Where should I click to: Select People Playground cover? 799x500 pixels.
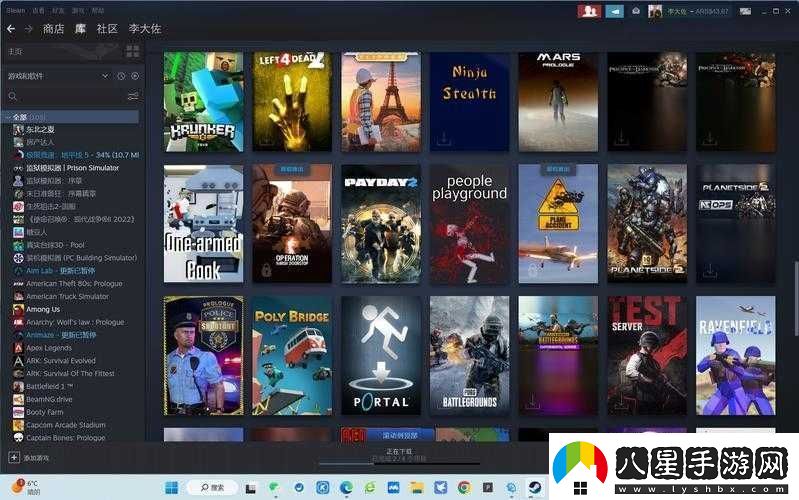coord(469,223)
